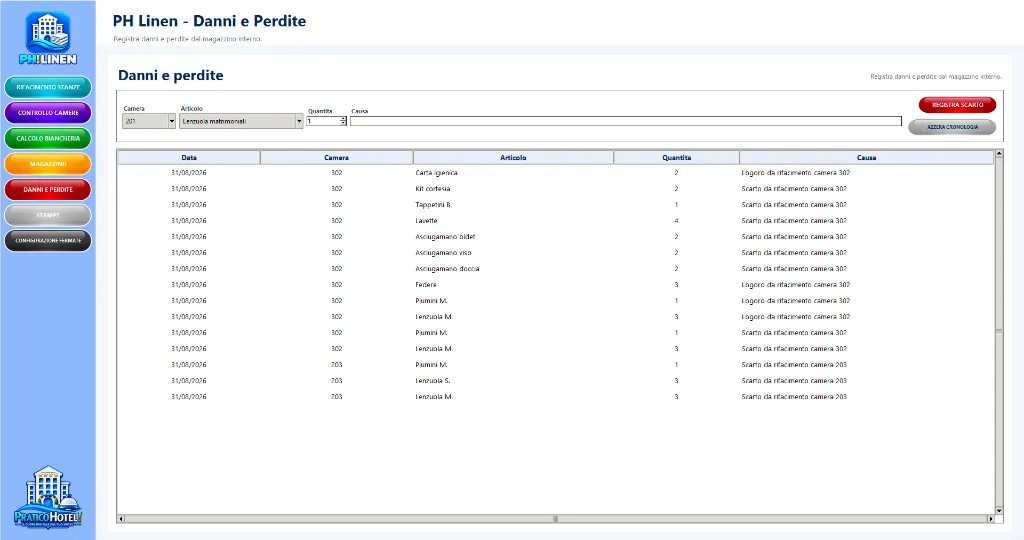
Task: Click Danni e perdite panel heading
Action: tap(170, 75)
